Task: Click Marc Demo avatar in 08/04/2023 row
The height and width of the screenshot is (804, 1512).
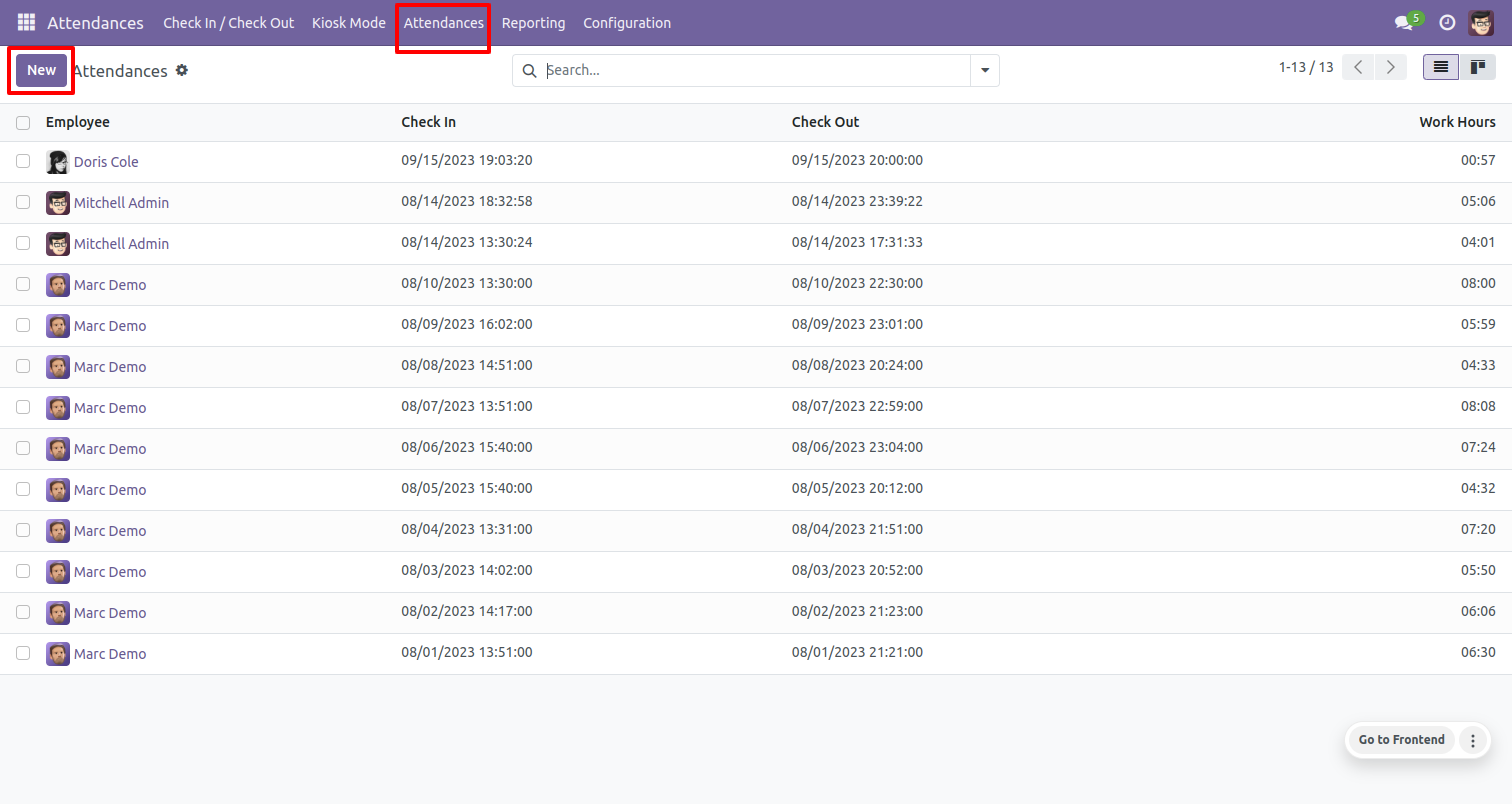Action: [x=58, y=531]
